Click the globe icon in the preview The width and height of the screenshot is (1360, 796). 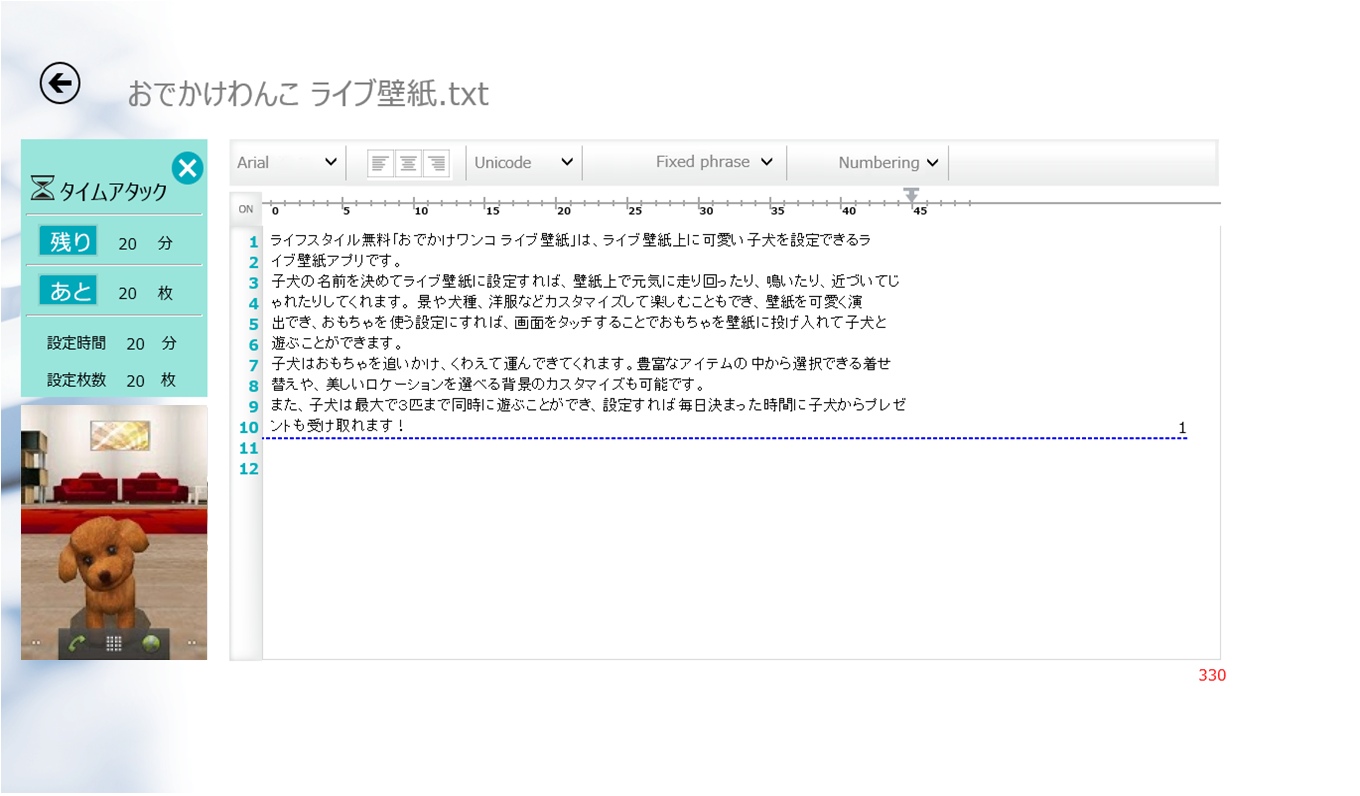[x=151, y=644]
